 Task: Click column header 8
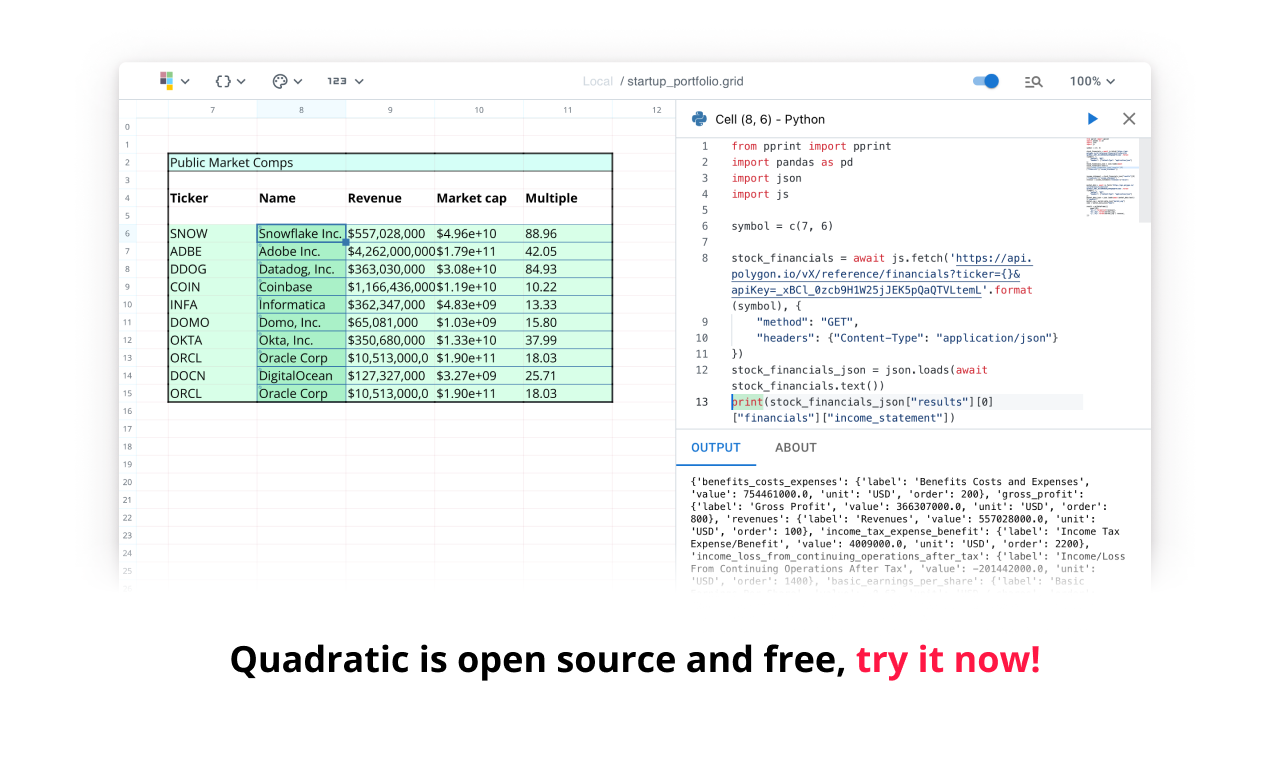click(301, 109)
